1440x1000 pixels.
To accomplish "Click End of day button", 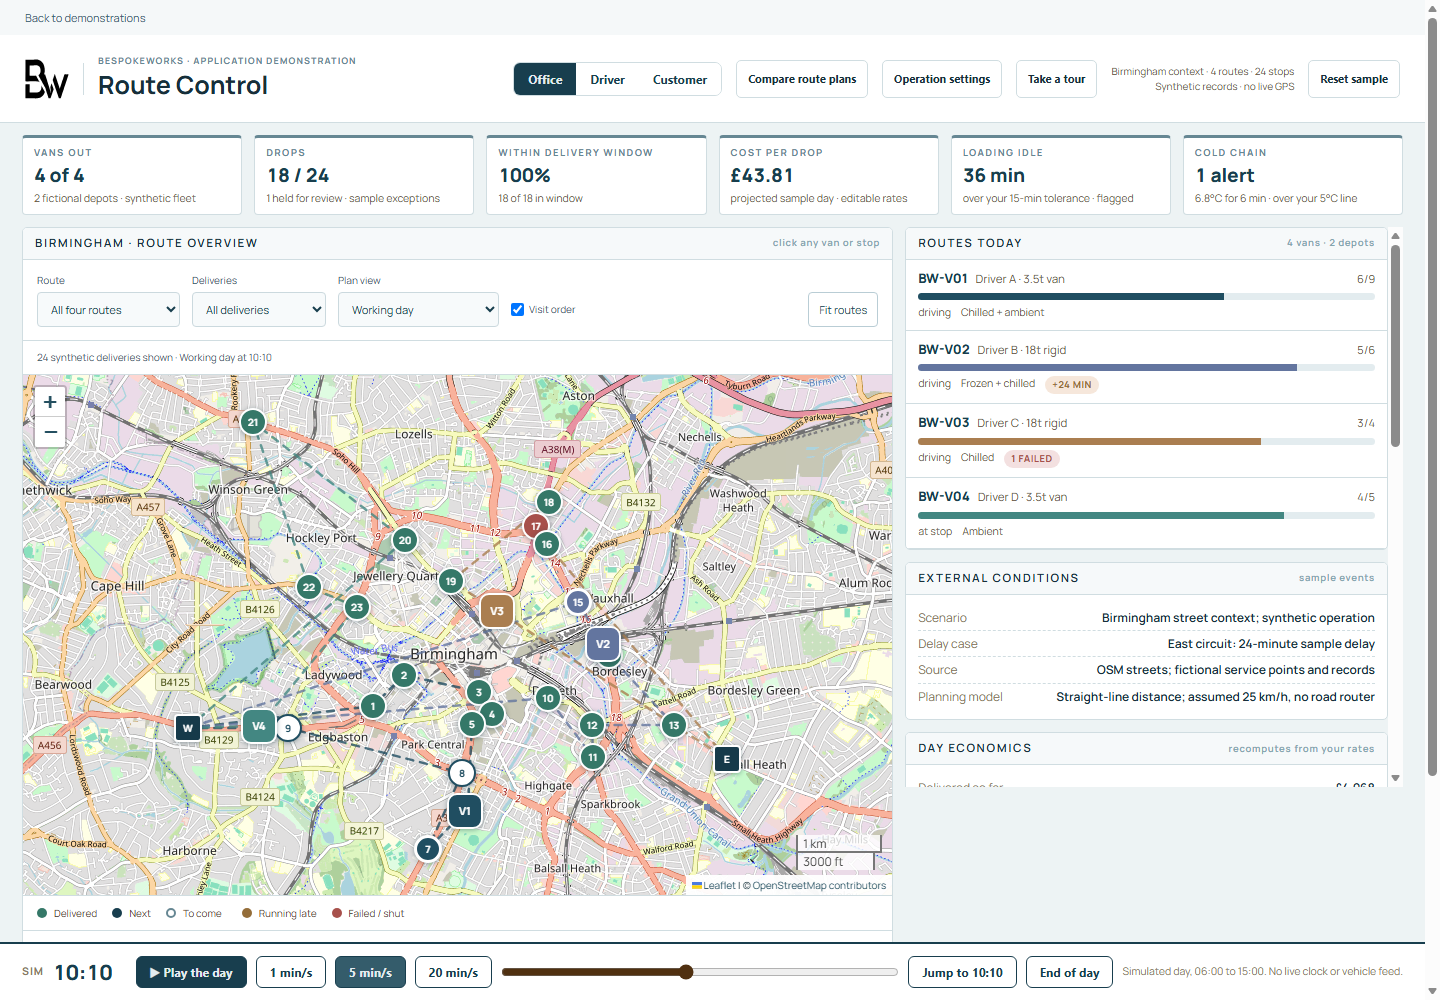I will click(1070, 972).
